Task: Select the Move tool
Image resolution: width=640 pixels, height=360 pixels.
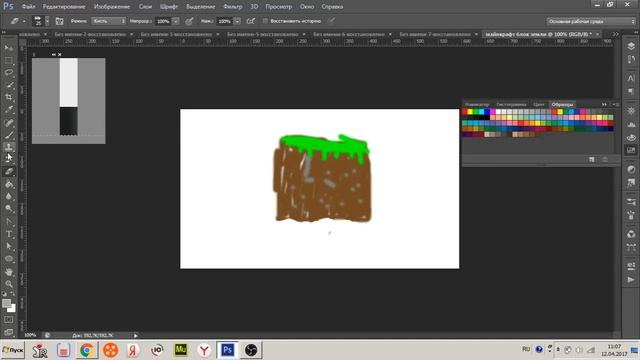Action: [x=9, y=48]
